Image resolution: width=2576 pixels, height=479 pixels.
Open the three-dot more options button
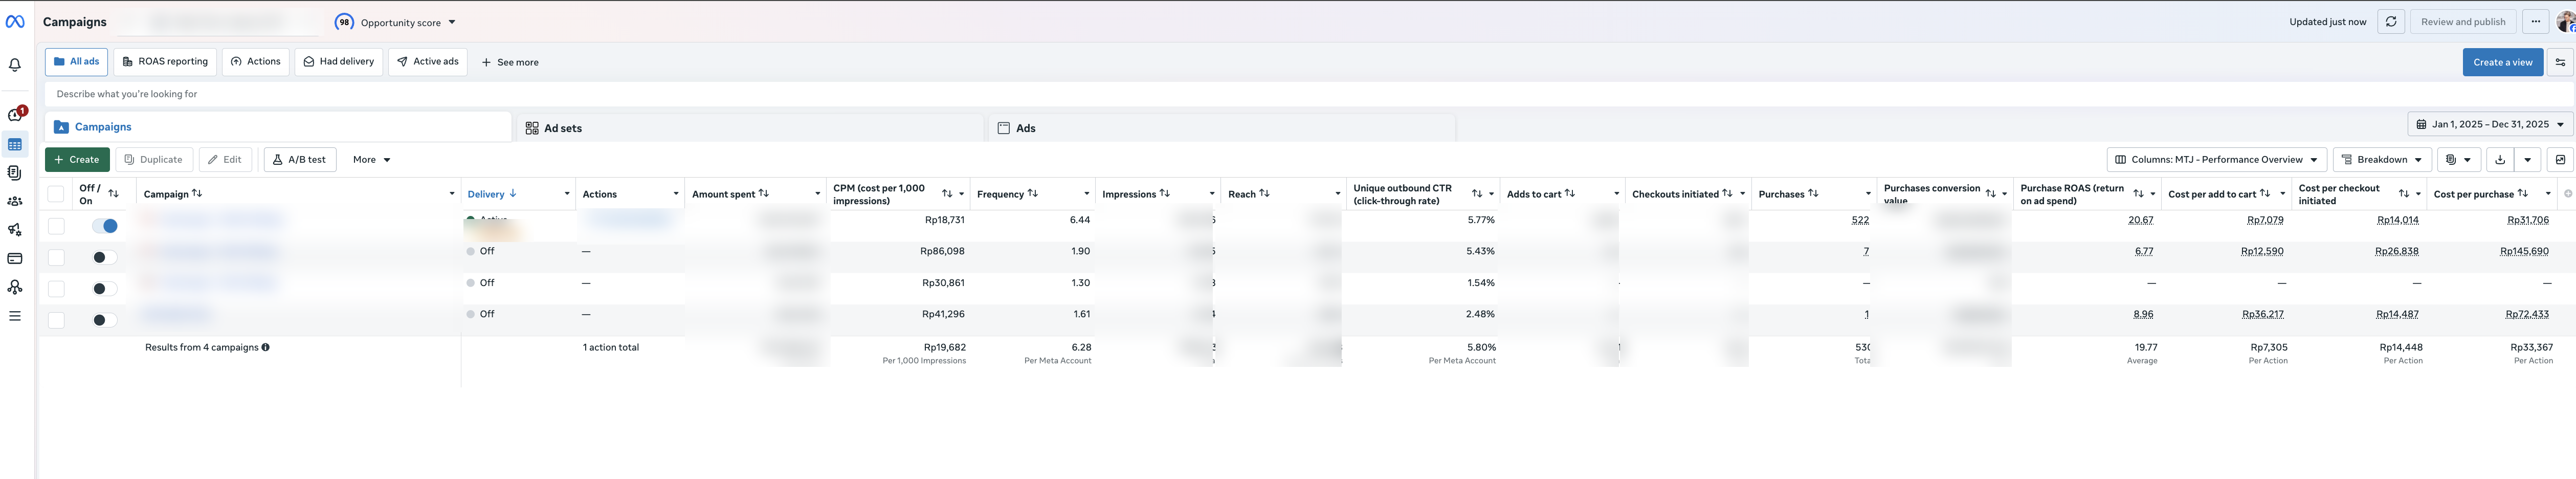click(2535, 22)
